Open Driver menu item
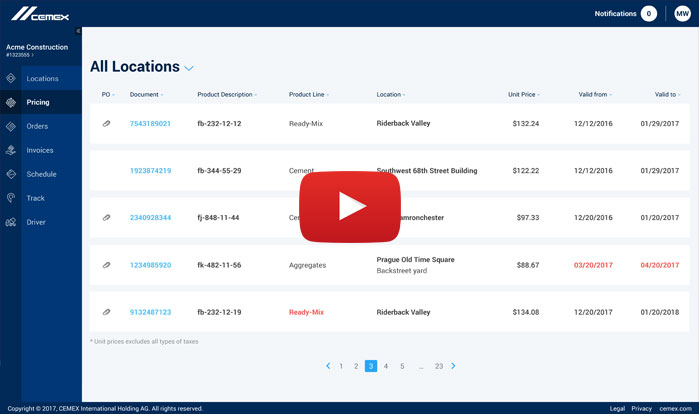Image resolution: width=699 pixels, height=414 pixels. pyautogui.click(x=36, y=222)
